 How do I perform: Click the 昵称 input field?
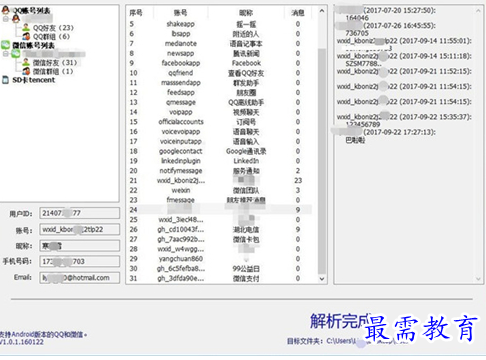(x=79, y=246)
